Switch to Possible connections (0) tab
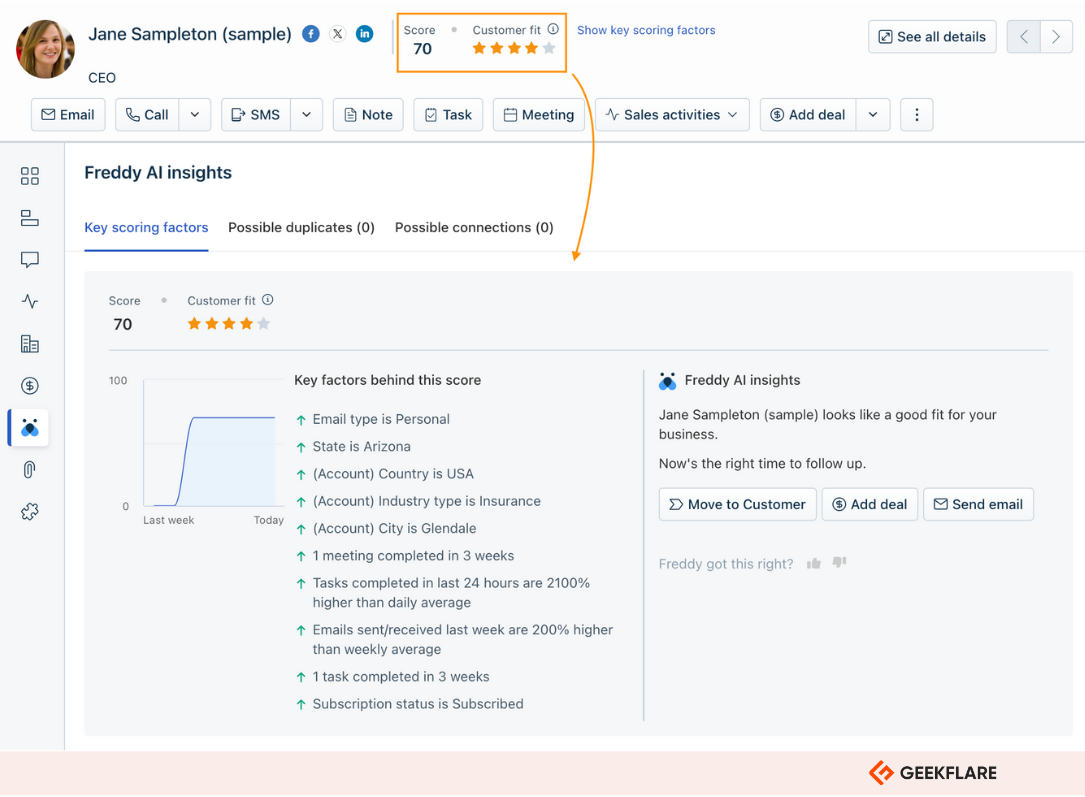Image resolution: width=1085 pixels, height=797 pixels. tap(474, 228)
